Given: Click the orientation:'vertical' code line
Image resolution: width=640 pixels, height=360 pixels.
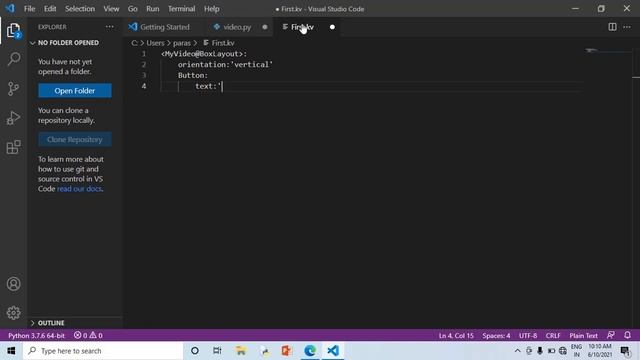Looking at the screenshot, I should tap(225, 64).
